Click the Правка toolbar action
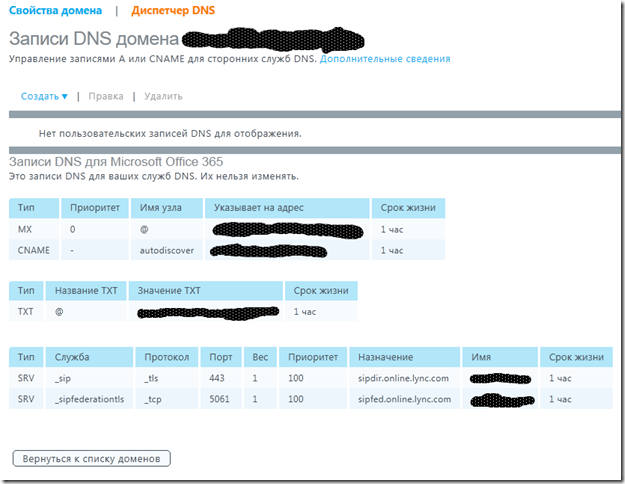This screenshot has width=625, height=484. pos(106,96)
